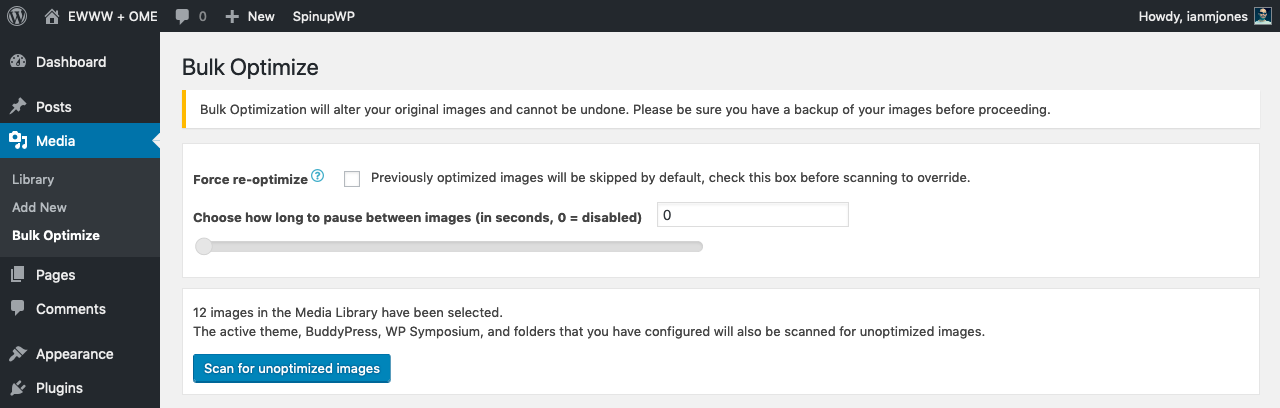Click the pause duration slider handle

[204, 247]
